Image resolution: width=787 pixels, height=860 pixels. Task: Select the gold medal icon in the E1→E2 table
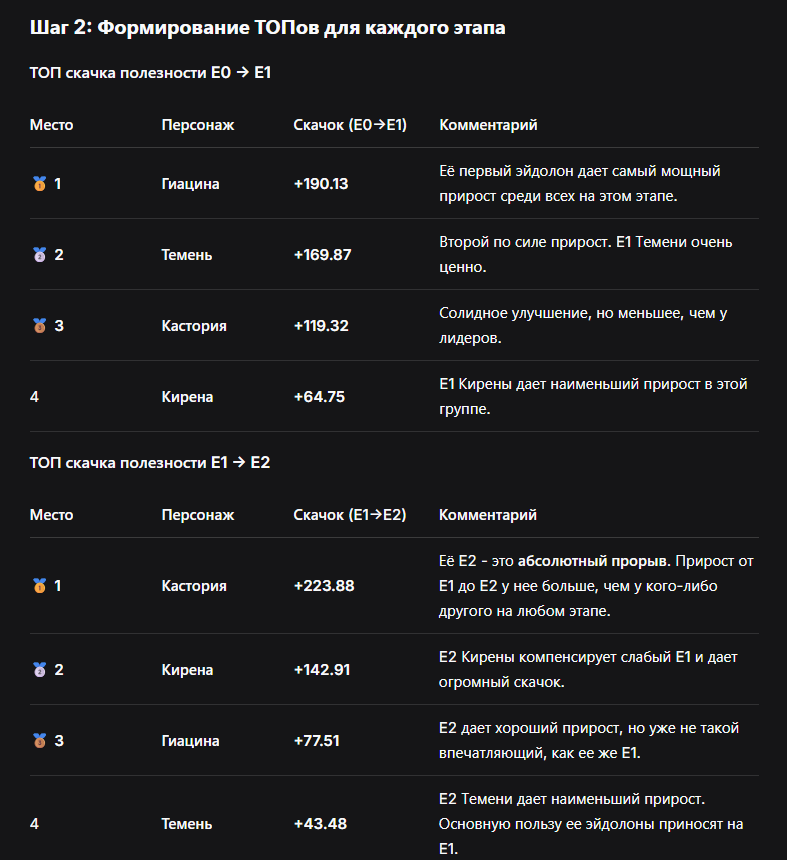pos(39,586)
